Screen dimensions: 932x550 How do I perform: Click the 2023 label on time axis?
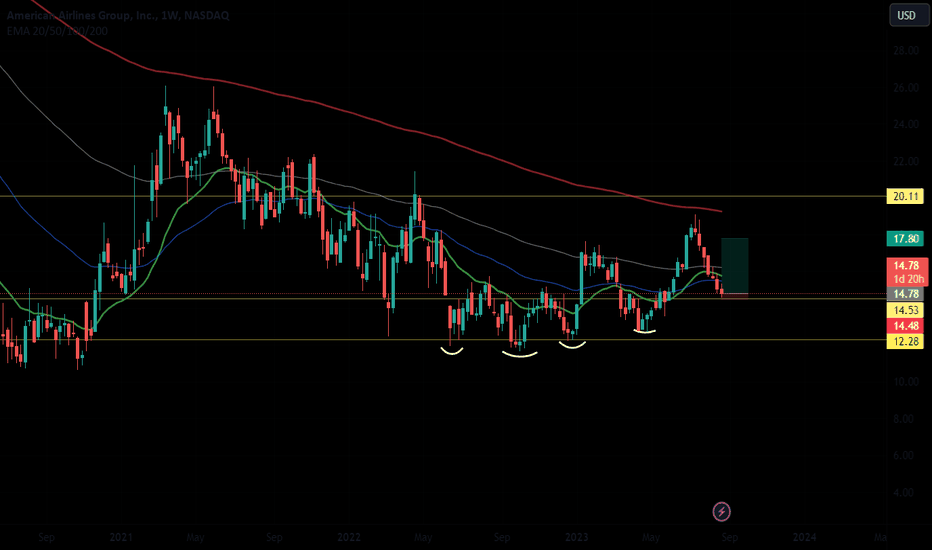pyautogui.click(x=577, y=538)
